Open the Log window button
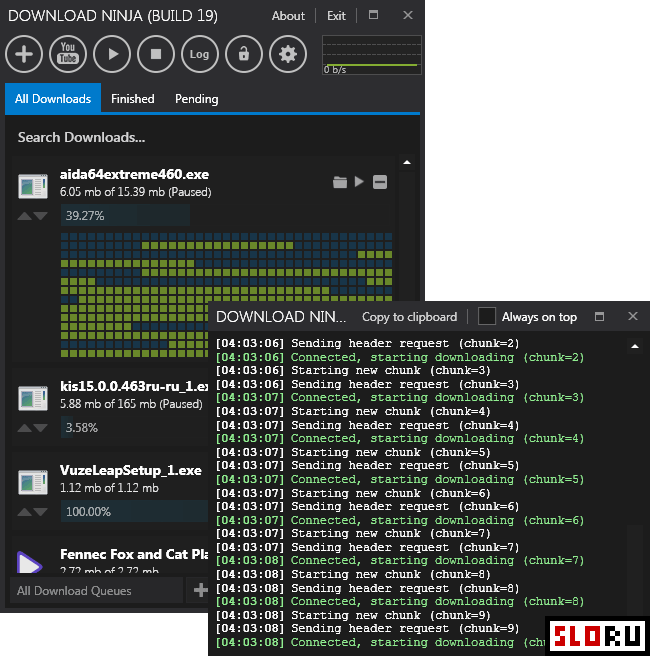Screen dimensions: 650x656 tap(200, 54)
